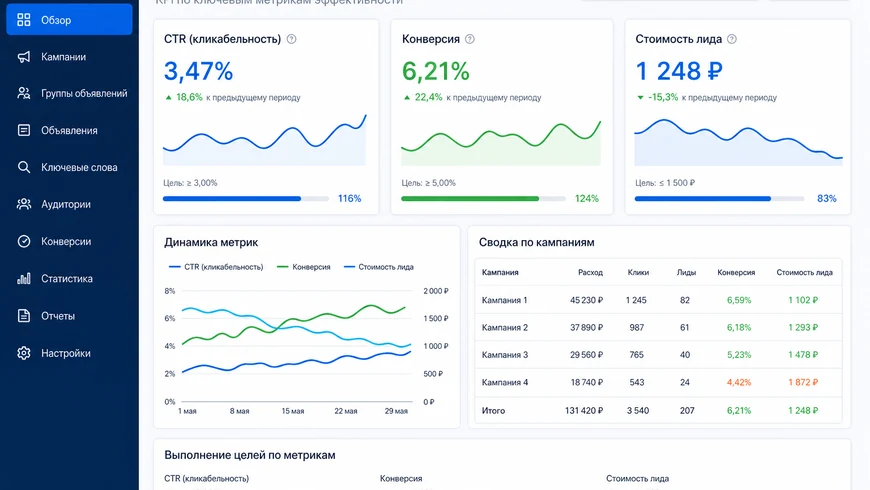870x490 pixels.
Task: Click Конверсия goal progress bar at 124%
Action: pos(483,199)
